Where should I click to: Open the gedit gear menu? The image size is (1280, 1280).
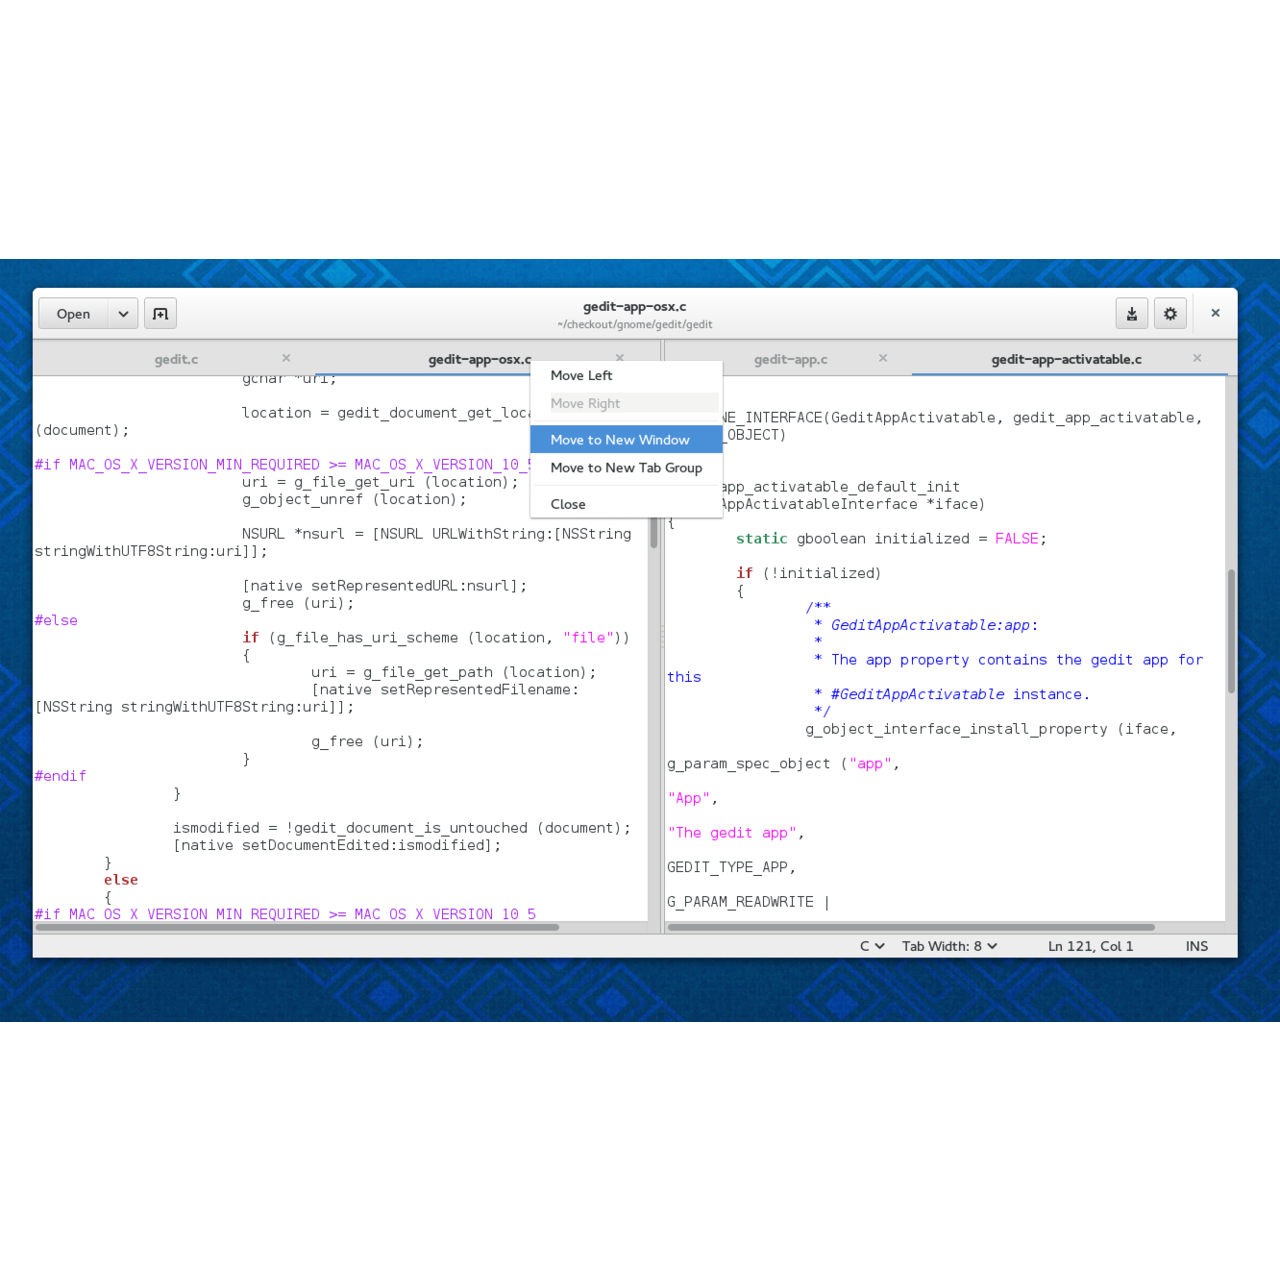pyautogui.click(x=1170, y=313)
